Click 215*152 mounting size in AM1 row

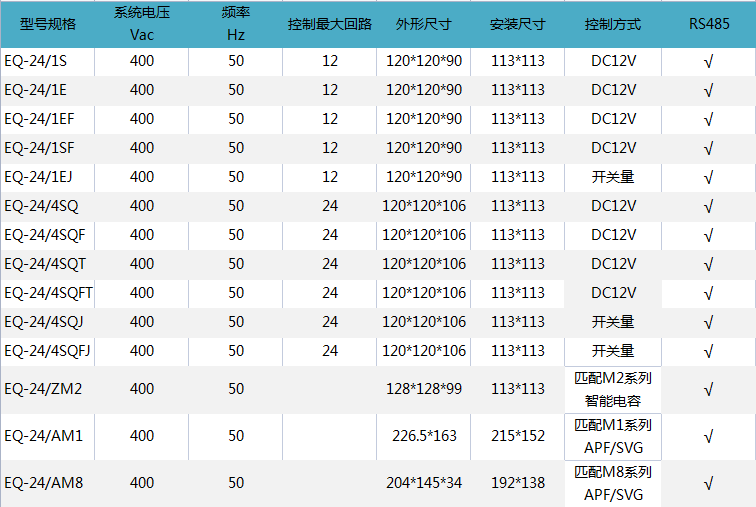pos(518,436)
